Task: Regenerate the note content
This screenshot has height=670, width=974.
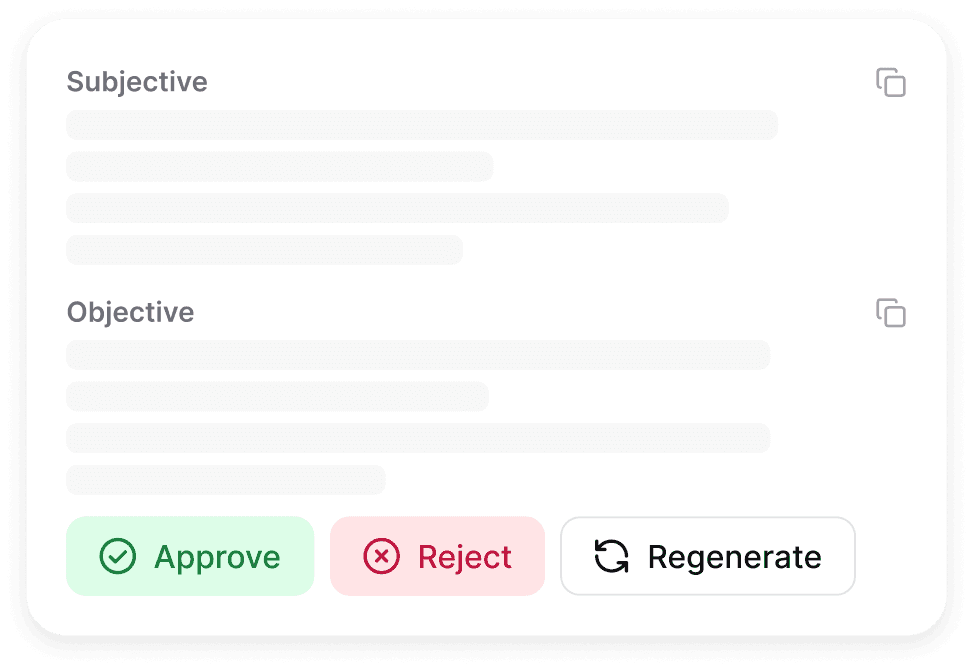Action: pyautogui.click(x=707, y=556)
